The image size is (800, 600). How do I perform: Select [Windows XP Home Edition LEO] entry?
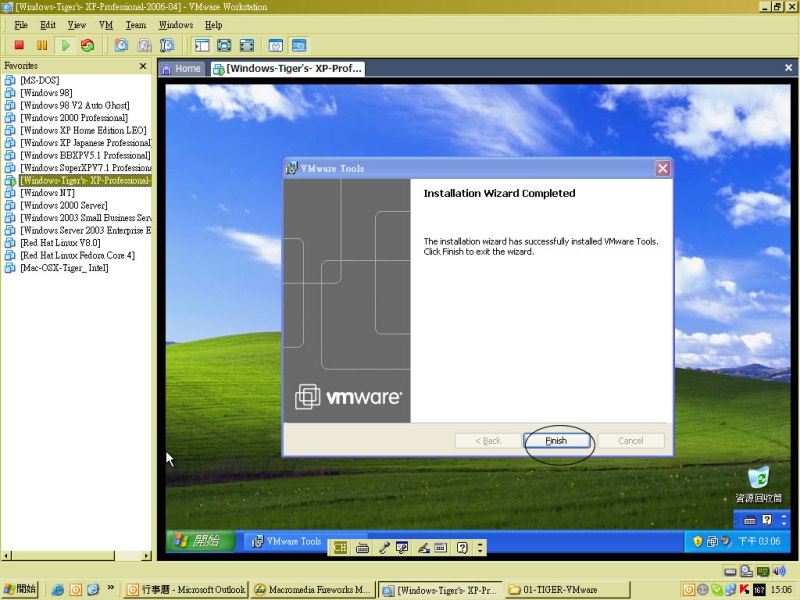[83, 130]
